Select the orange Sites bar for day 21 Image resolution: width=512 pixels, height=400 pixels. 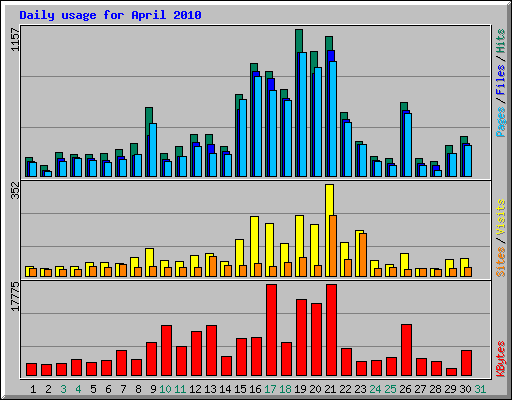[x=333, y=246]
